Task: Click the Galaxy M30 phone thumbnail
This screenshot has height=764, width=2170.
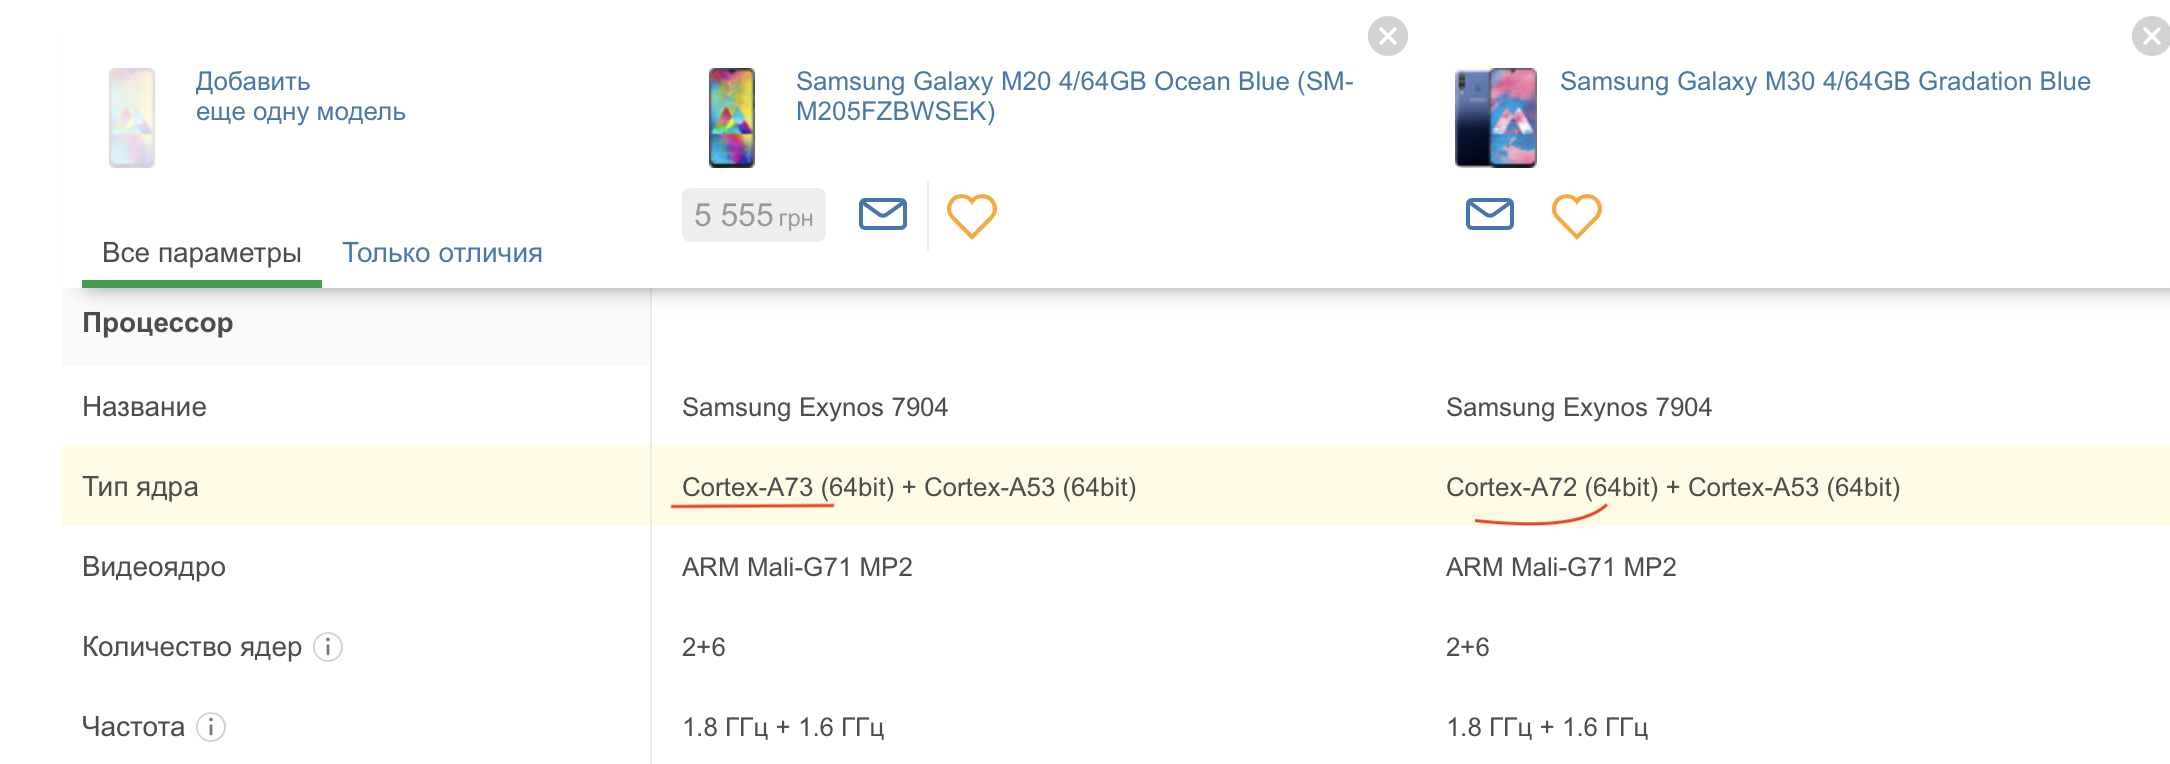Action: tap(1496, 118)
